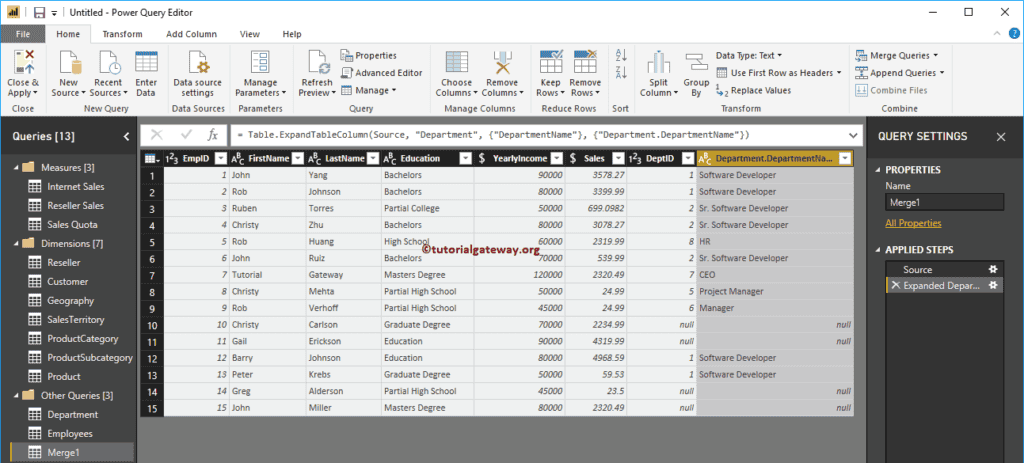
Task: Open the All Properties link
Action: coord(913,223)
